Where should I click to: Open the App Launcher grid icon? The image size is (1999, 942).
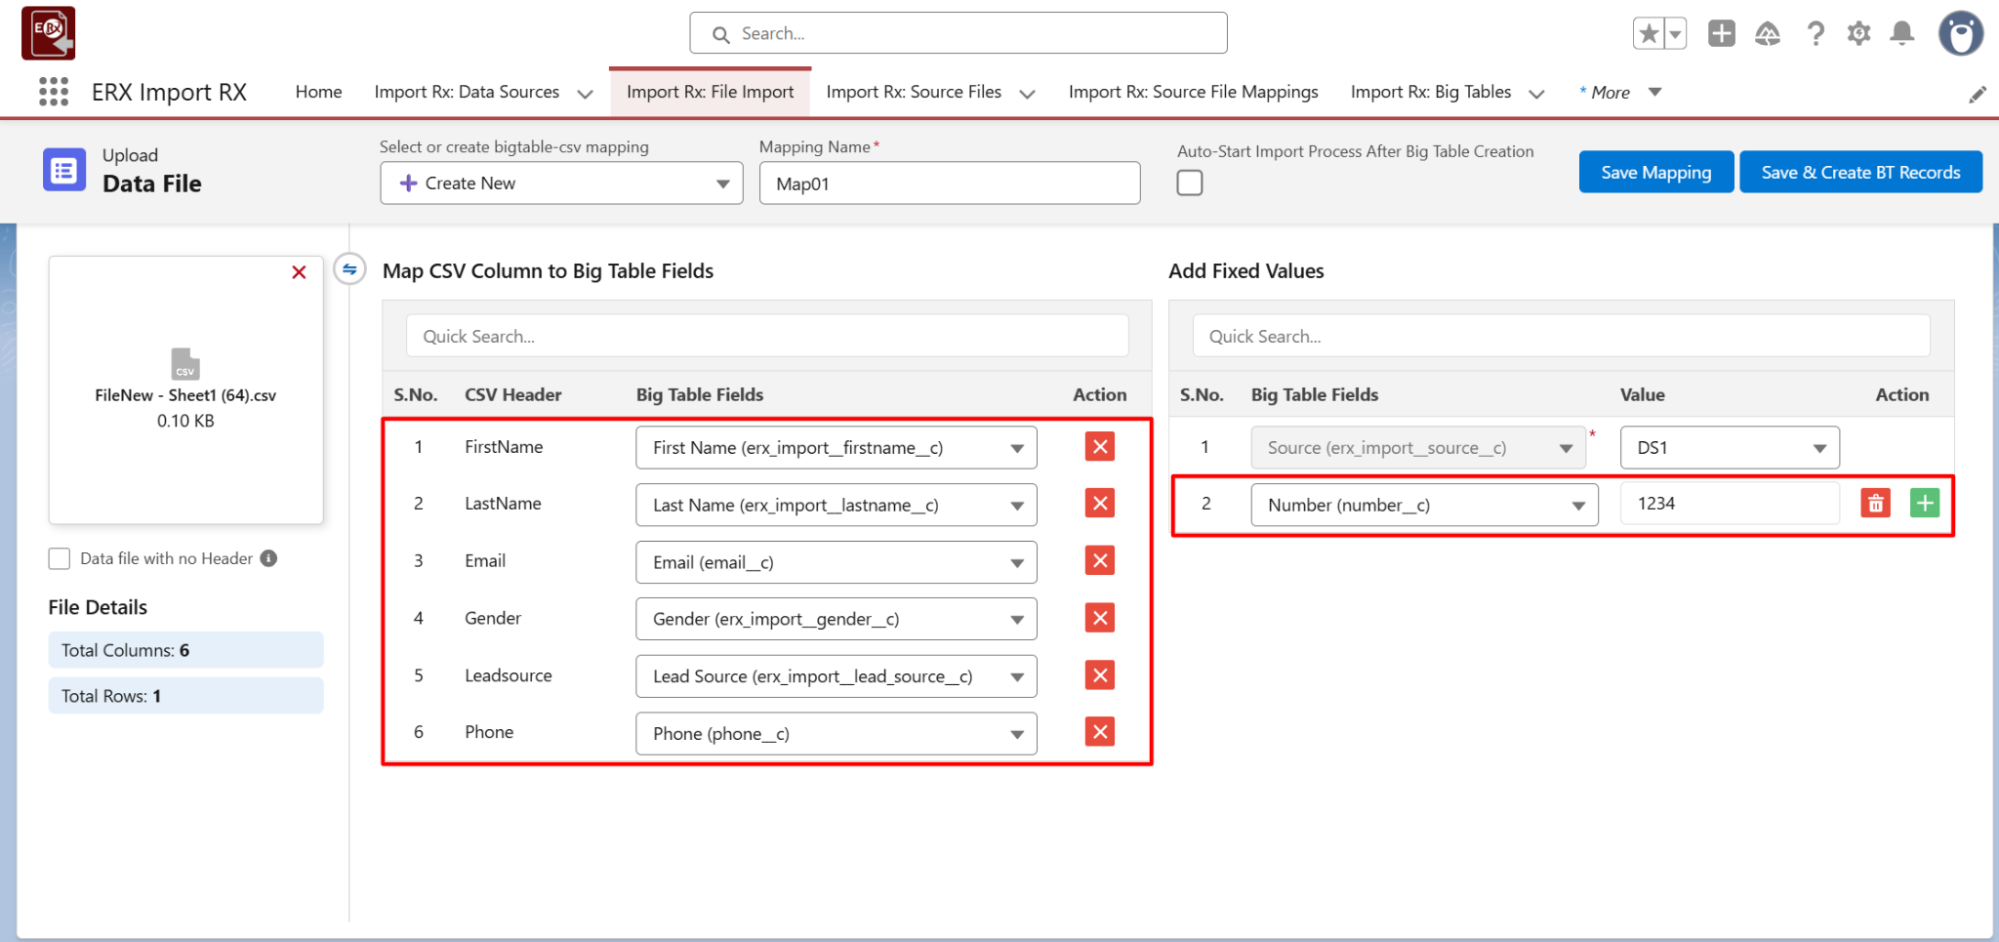point(53,92)
